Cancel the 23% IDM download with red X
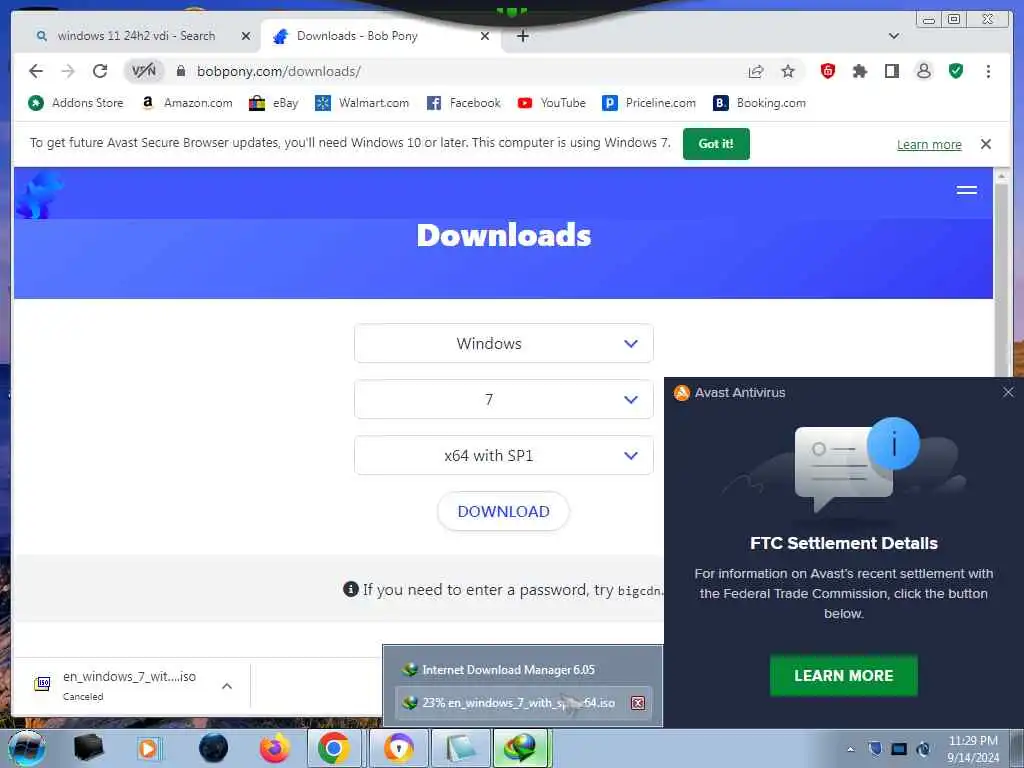Screen dimensions: 1024x768 point(638,703)
